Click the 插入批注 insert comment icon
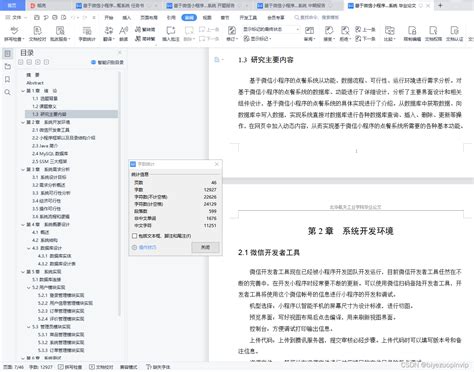The image size is (474, 372). pos(171,34)
